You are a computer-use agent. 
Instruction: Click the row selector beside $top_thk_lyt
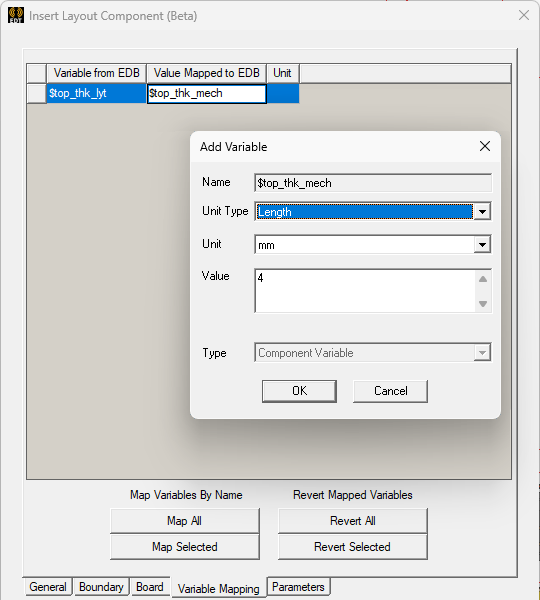pyautogui.click(x=36, y=93)
